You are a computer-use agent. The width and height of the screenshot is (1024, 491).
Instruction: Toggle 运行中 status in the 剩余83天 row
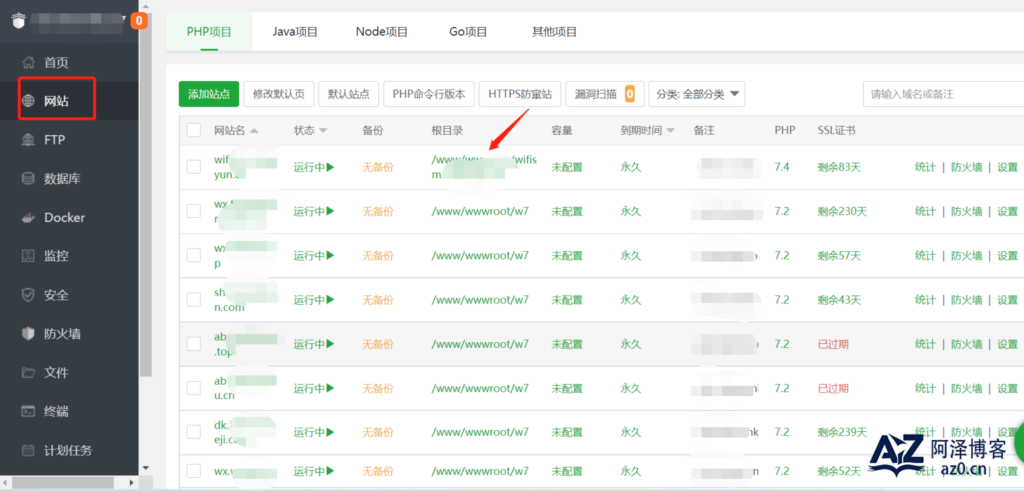(x=314, y=167)
